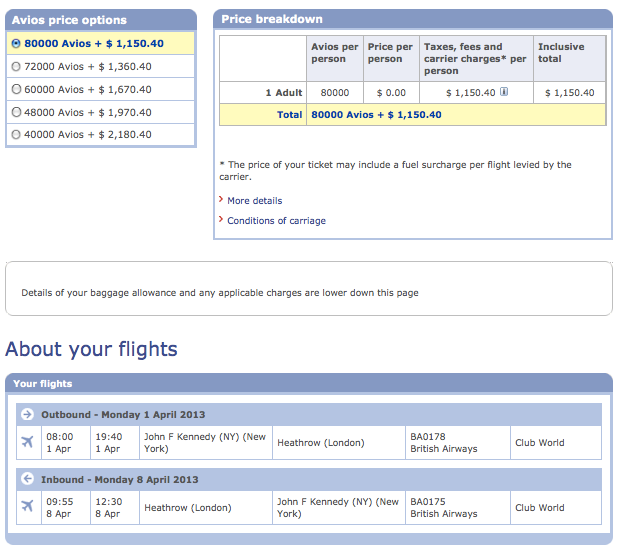This screenshot has height=545, width=617.
Task: Click the airplane icon for flight BA0178
Action: pos(28,442)
